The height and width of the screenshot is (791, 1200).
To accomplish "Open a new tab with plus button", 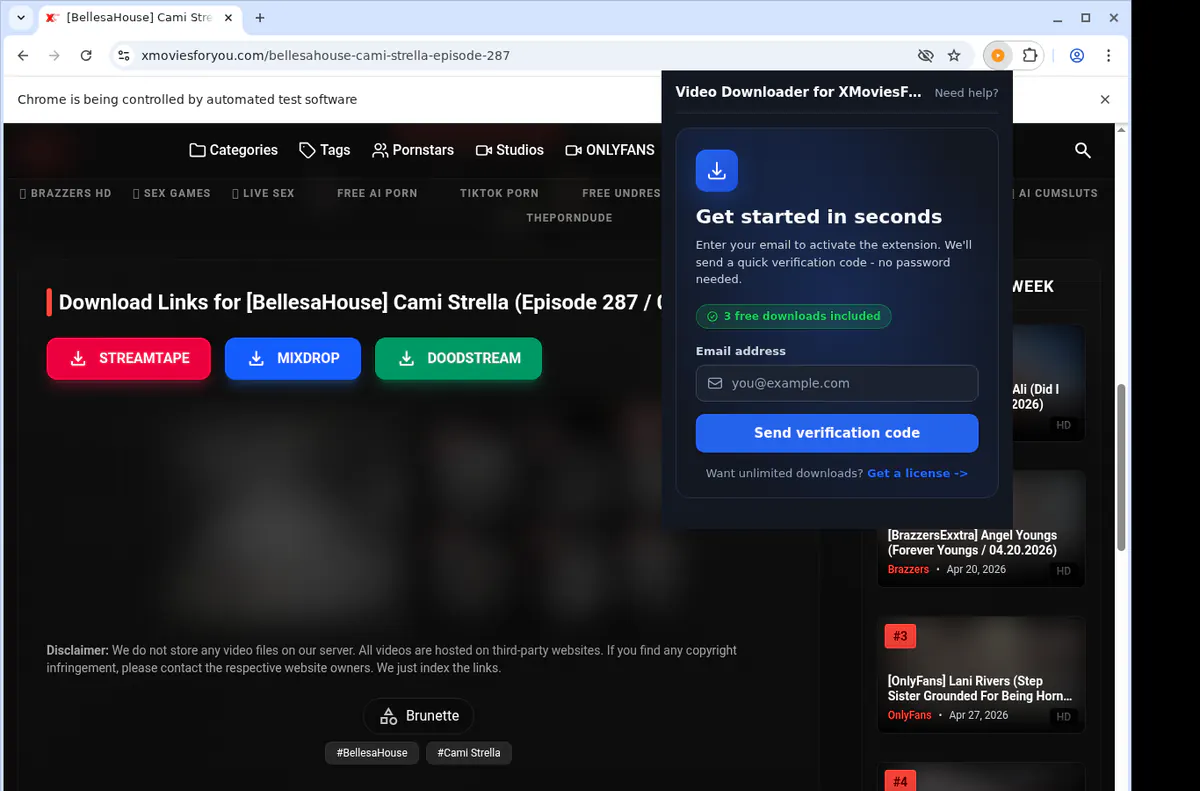I will [260, 18].
